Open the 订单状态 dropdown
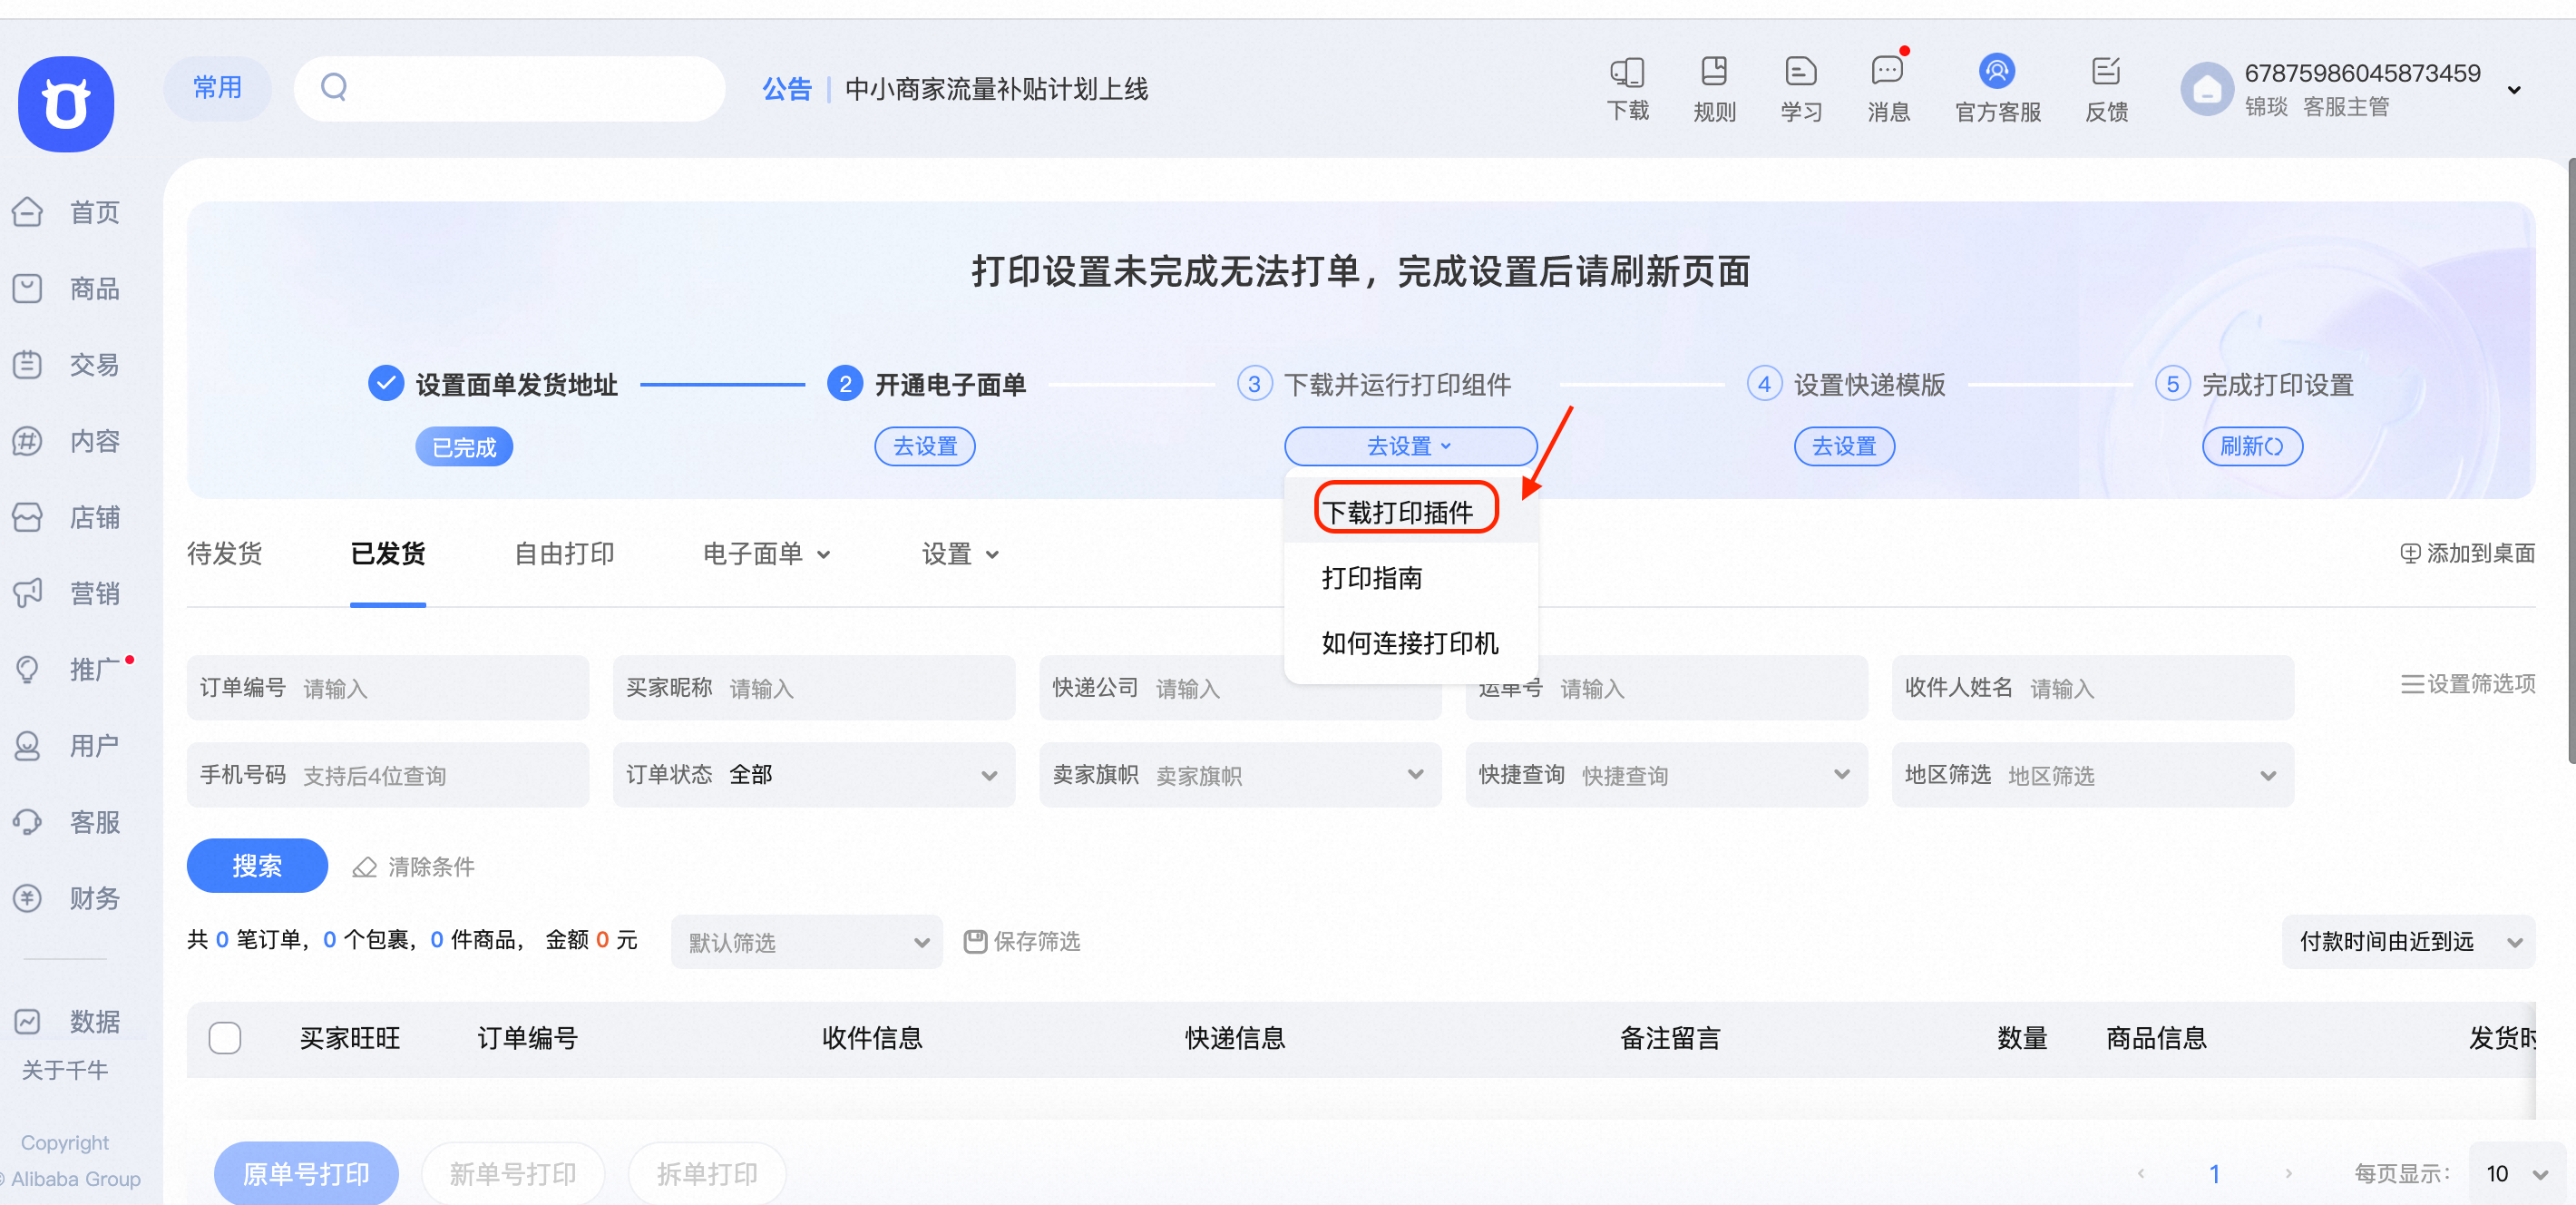 813,774
